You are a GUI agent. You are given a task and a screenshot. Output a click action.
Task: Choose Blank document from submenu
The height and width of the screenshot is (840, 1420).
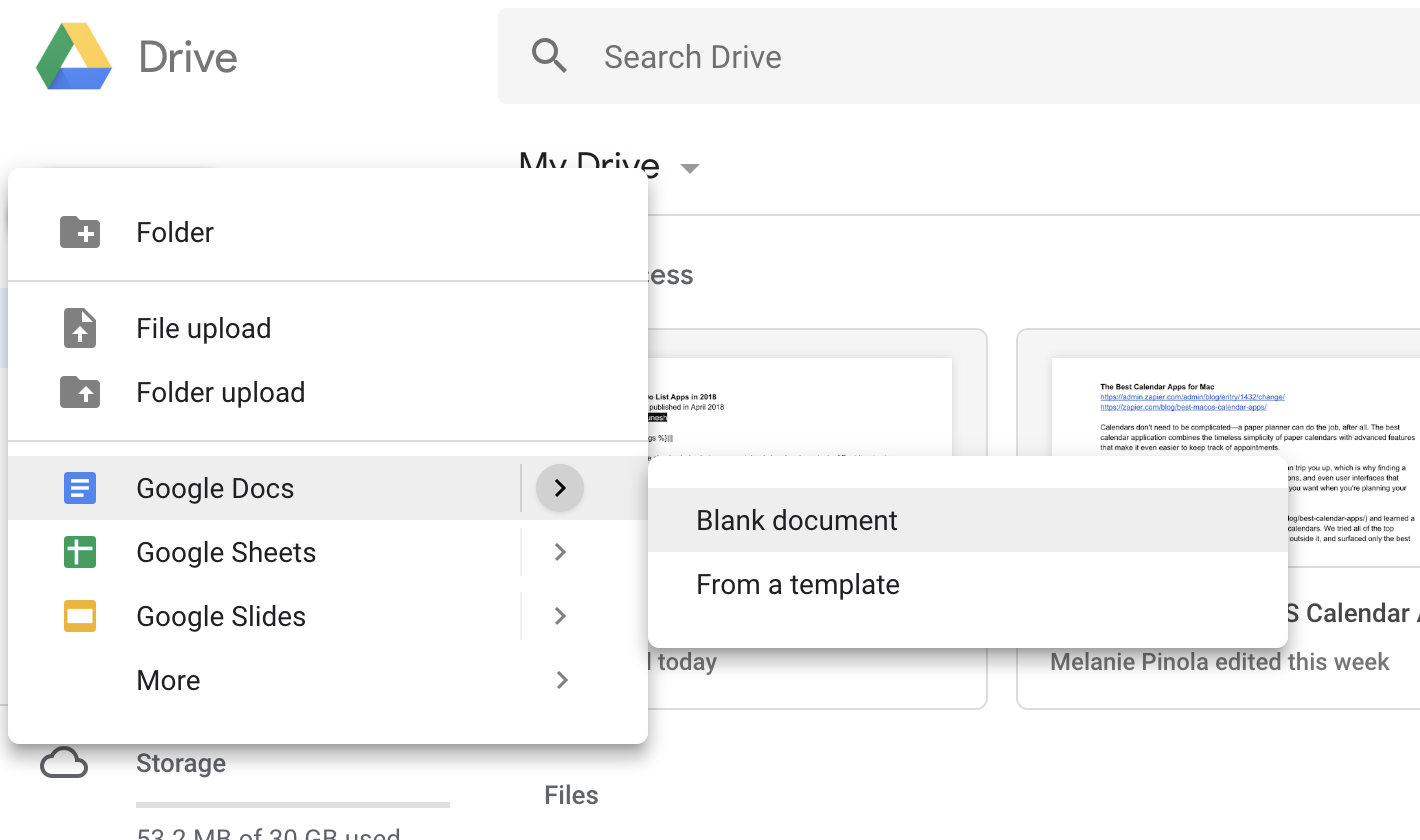pos(968,520)
